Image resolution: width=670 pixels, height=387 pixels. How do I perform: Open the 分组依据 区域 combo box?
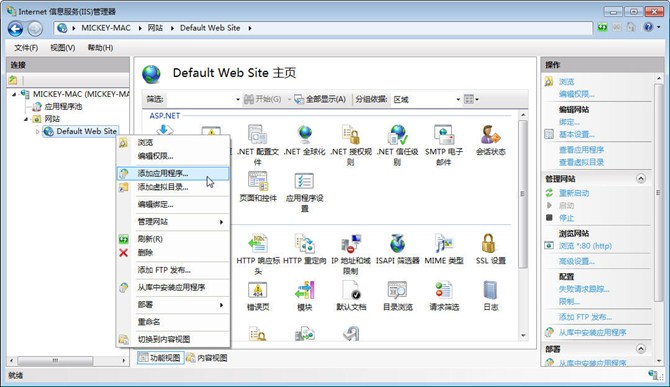pos(426,100)
